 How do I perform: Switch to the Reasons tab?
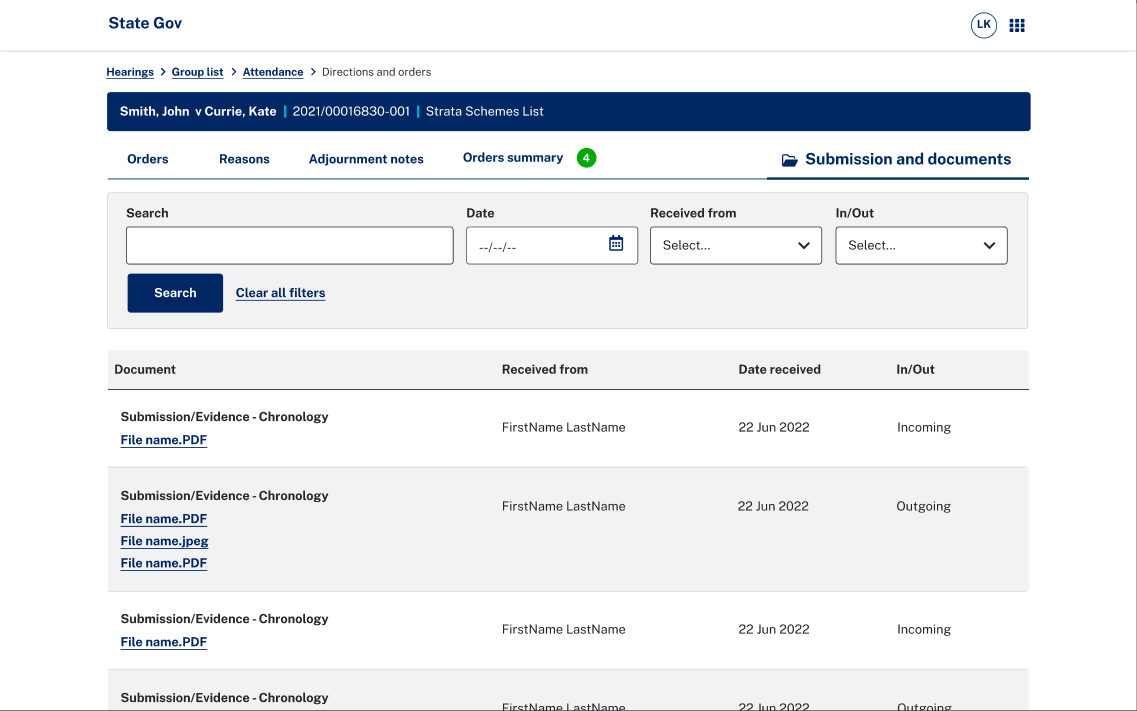click(244, 159)
